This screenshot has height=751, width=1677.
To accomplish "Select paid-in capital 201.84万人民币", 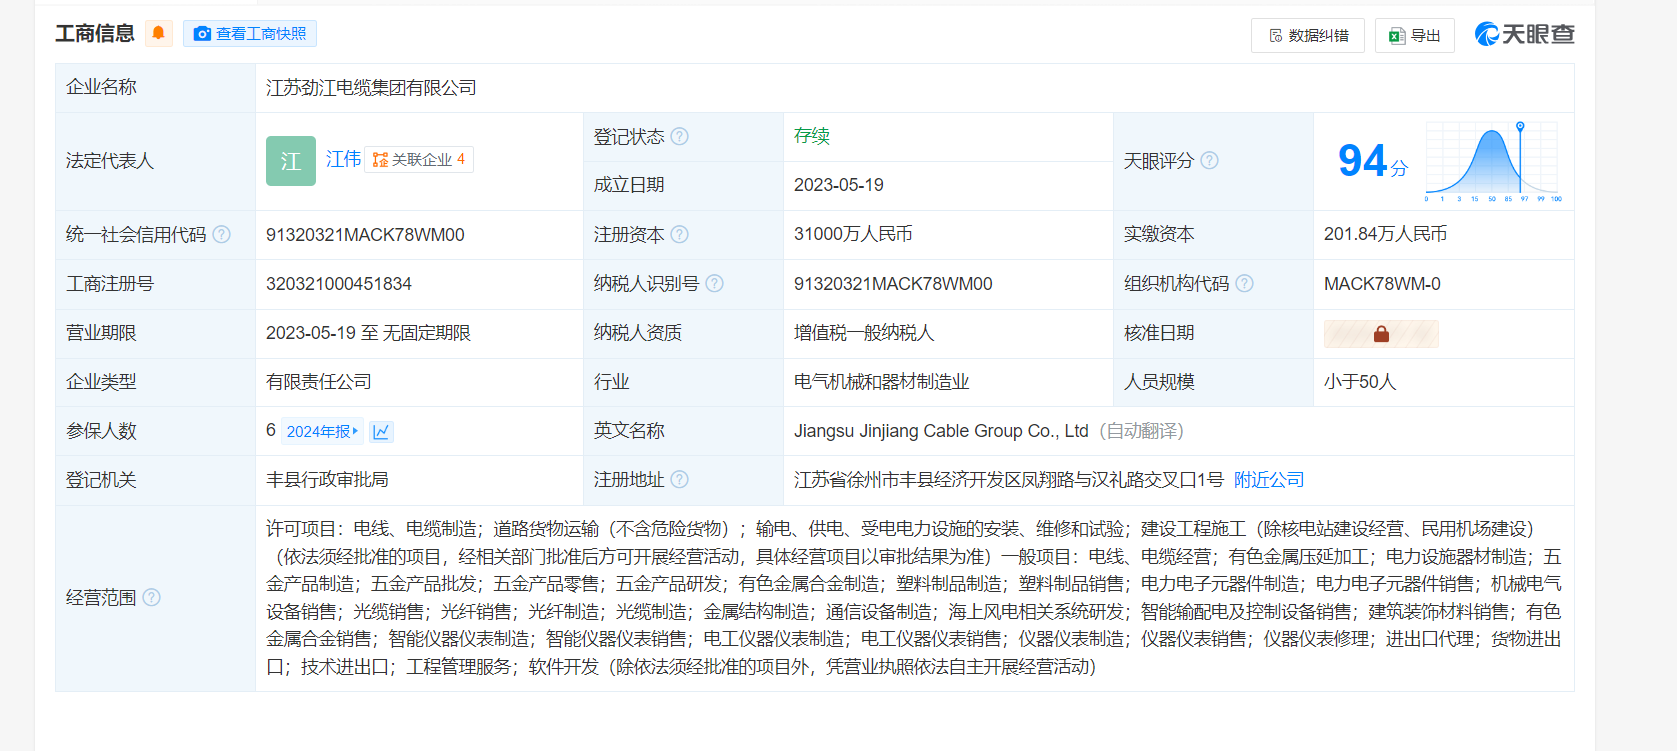I will pyautogui.click(x=1385, y=234).
